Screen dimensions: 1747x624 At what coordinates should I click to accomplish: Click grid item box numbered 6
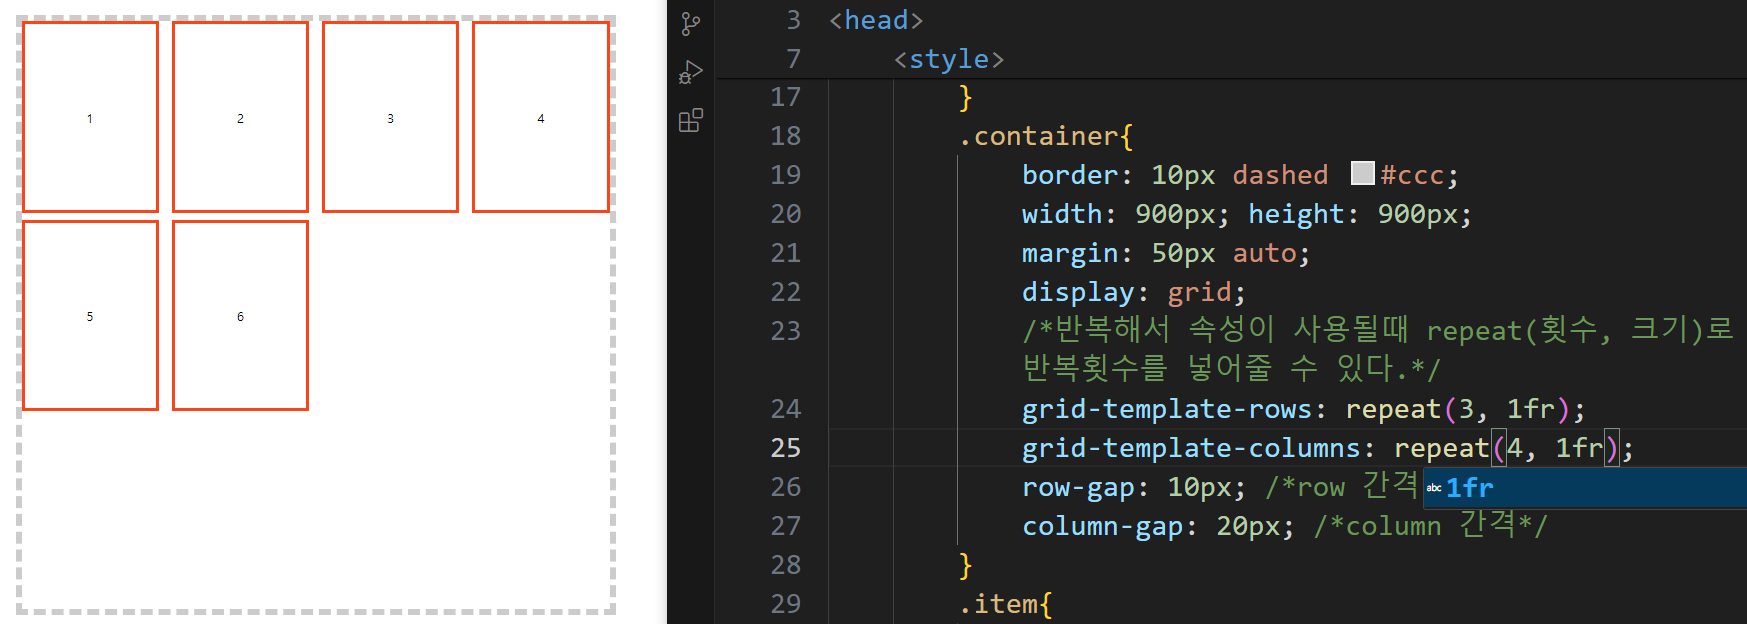click(240, 316)
